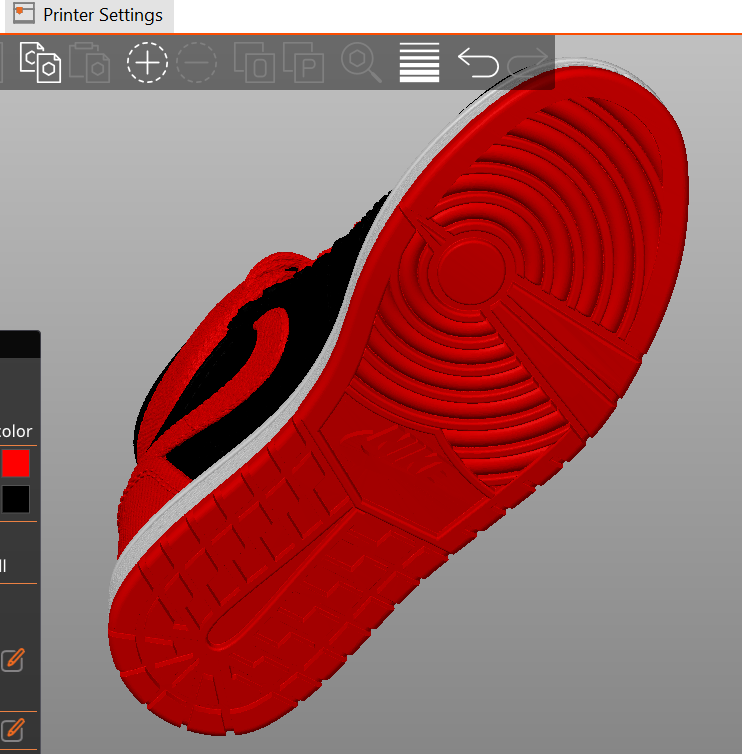Image resolution: width=742 pixels, height=754 pixels.
Task: Click the upper orange pencil edit button
Action: 13,659
